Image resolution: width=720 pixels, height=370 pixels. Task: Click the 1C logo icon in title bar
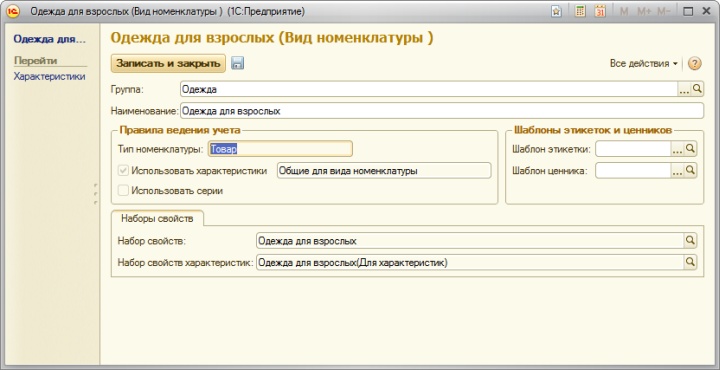point(13,11)
